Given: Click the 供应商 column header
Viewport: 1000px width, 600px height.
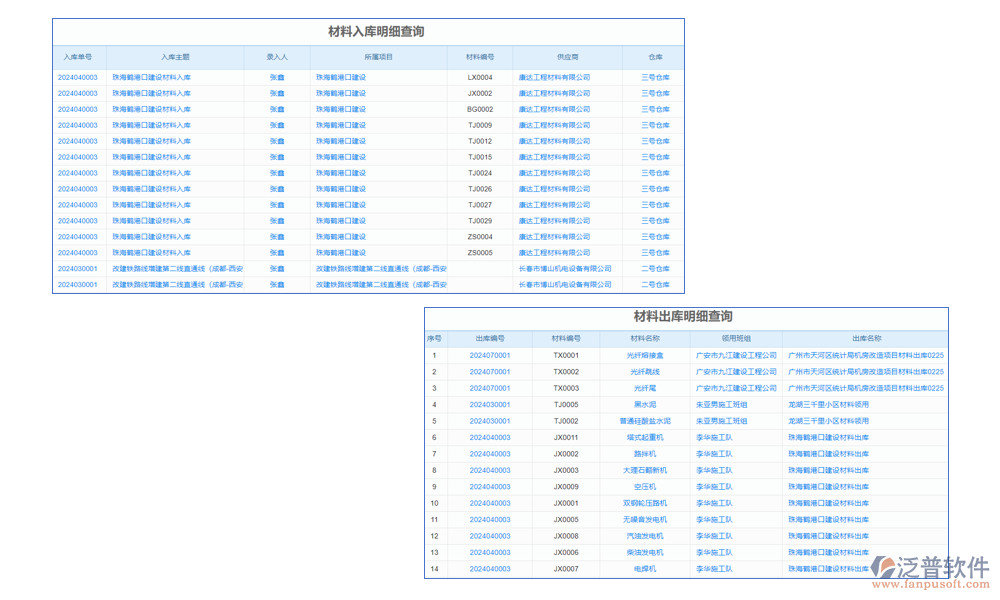Looking at the screenshot, I should 567,57.
